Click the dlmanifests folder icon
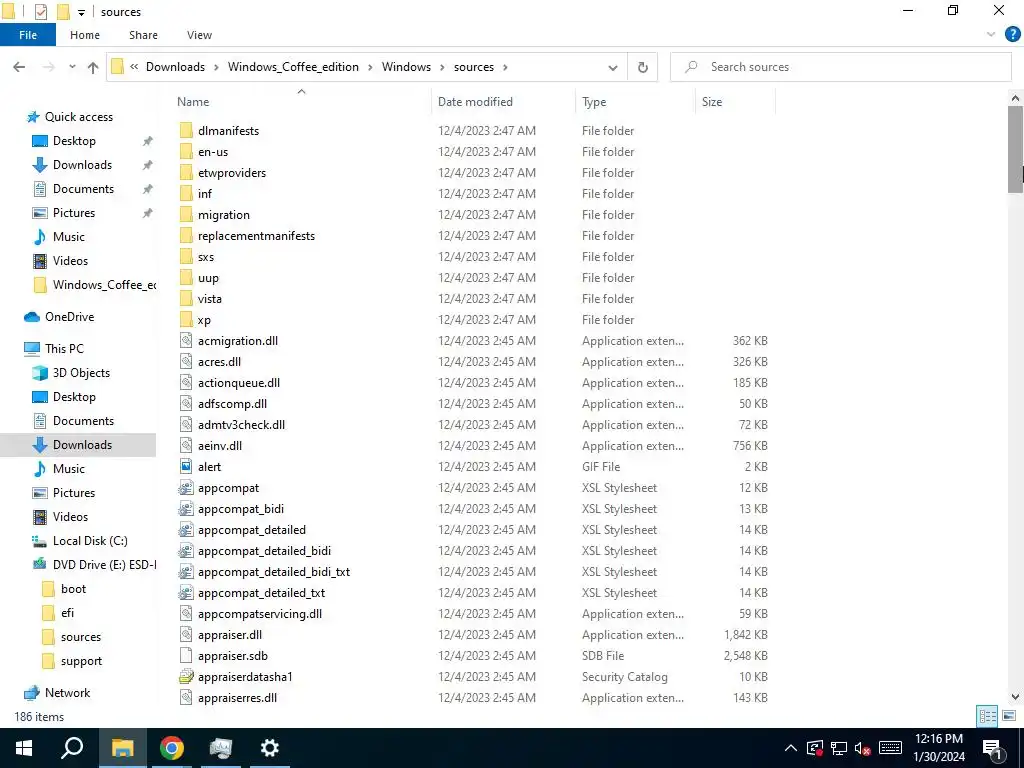Screen dimensions: 1024x768 click(186, 131)
